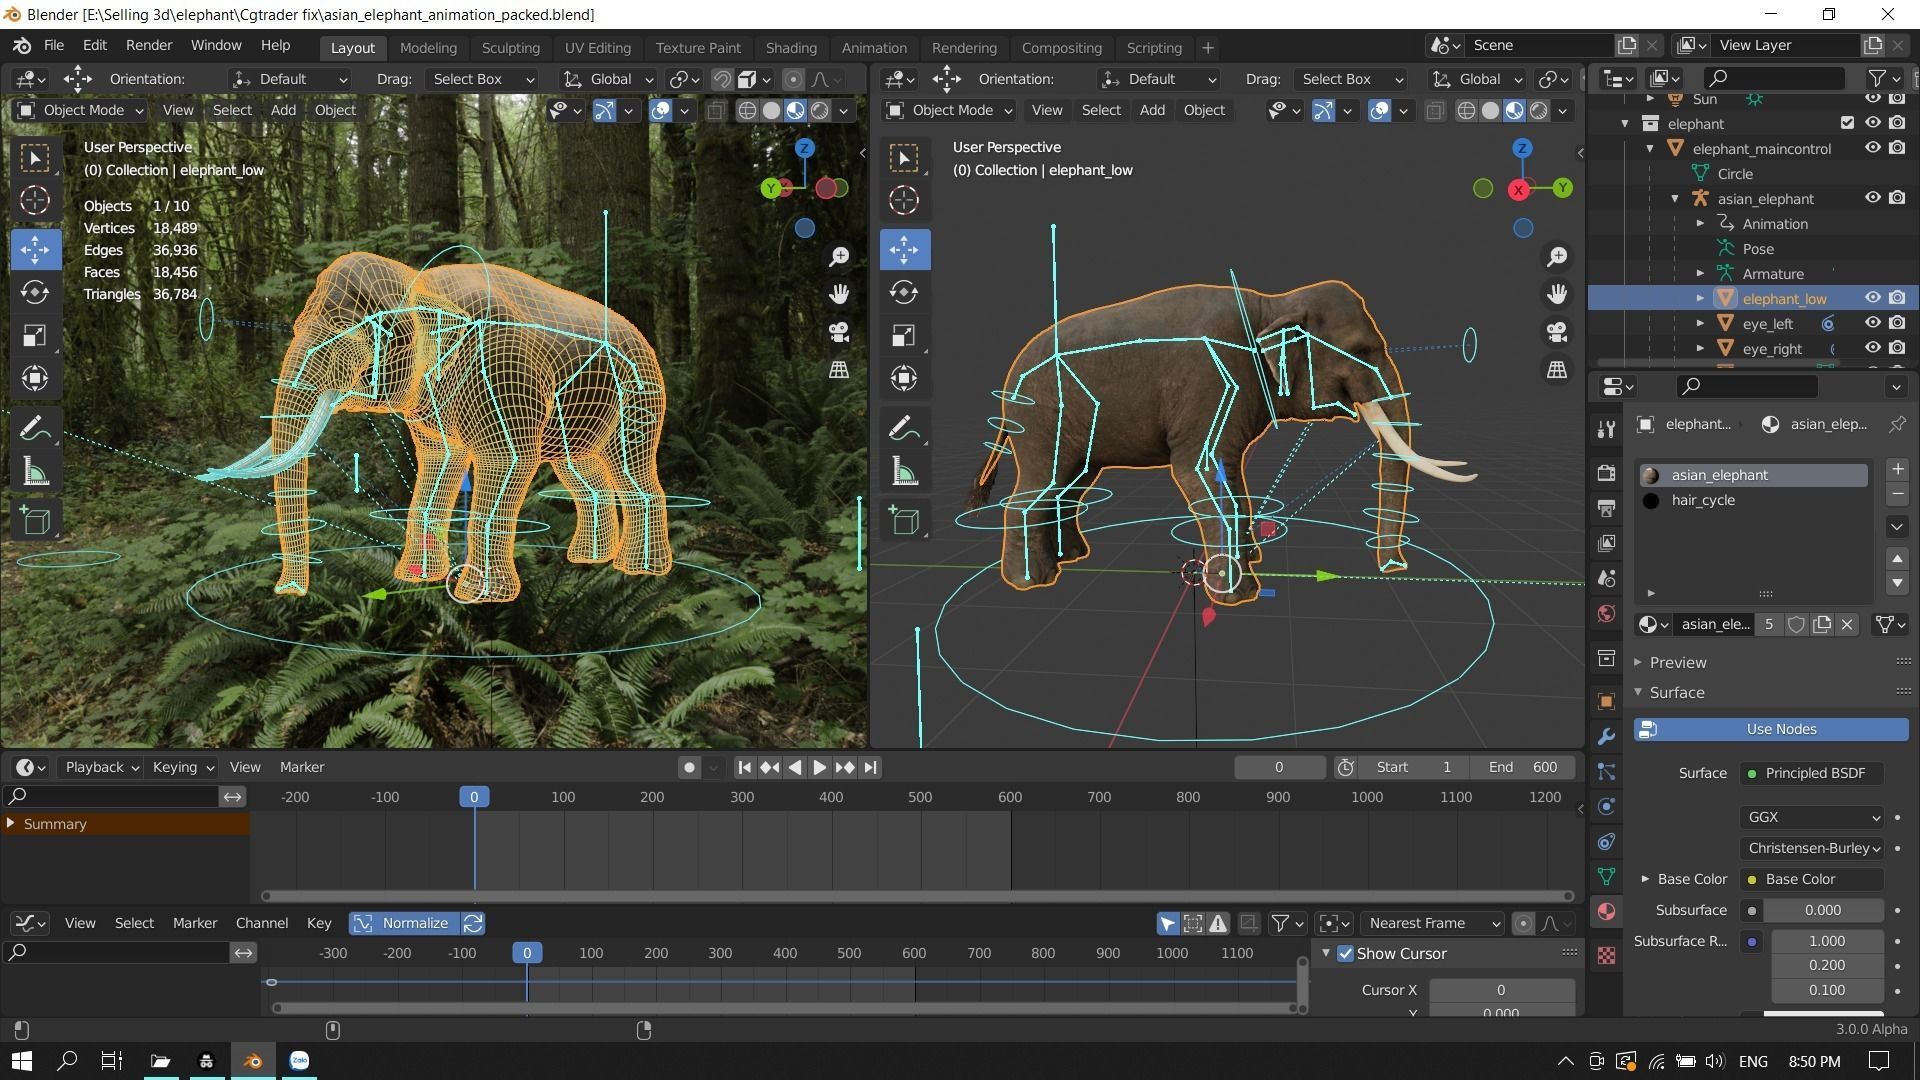Hide eye_left in the viewport
1920x1080 pixels.
(1873, 323)
